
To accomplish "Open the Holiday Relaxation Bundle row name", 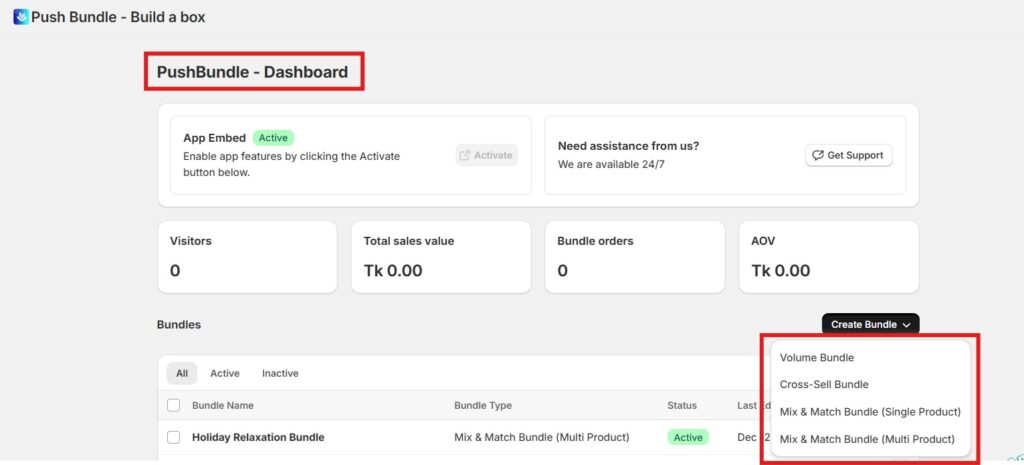I will 258,438.
